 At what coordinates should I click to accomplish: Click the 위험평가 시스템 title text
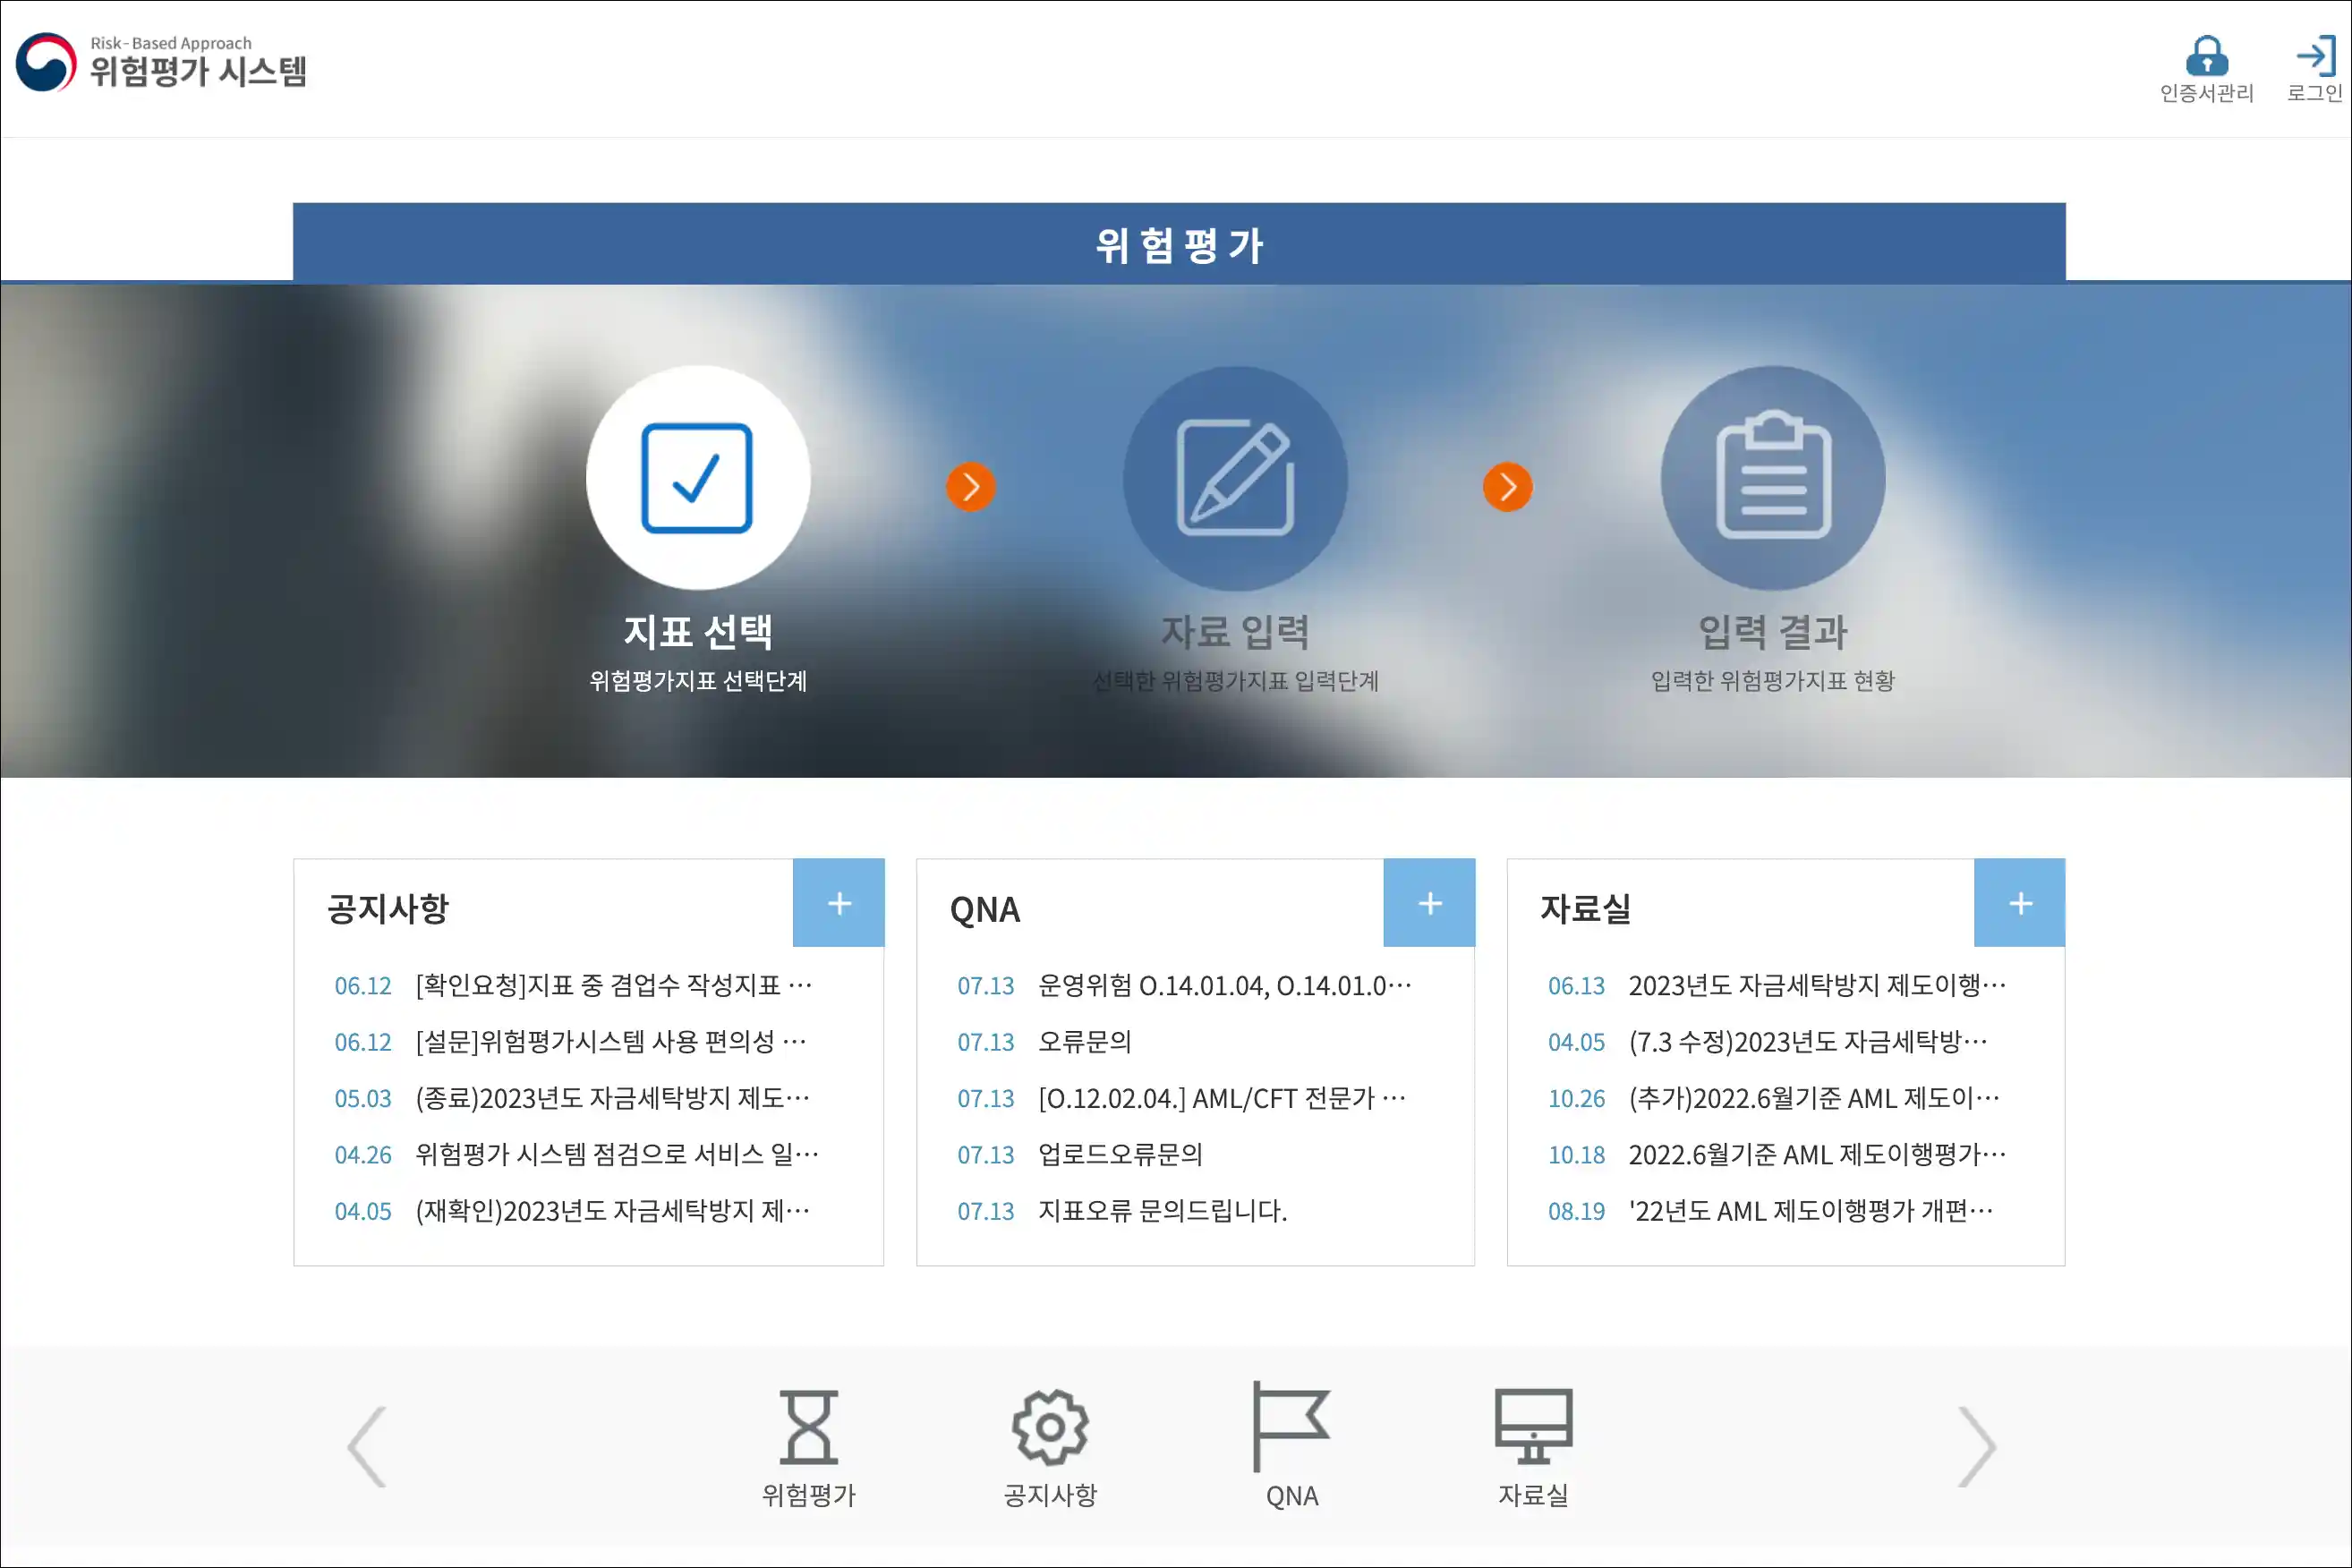(198, 71)
